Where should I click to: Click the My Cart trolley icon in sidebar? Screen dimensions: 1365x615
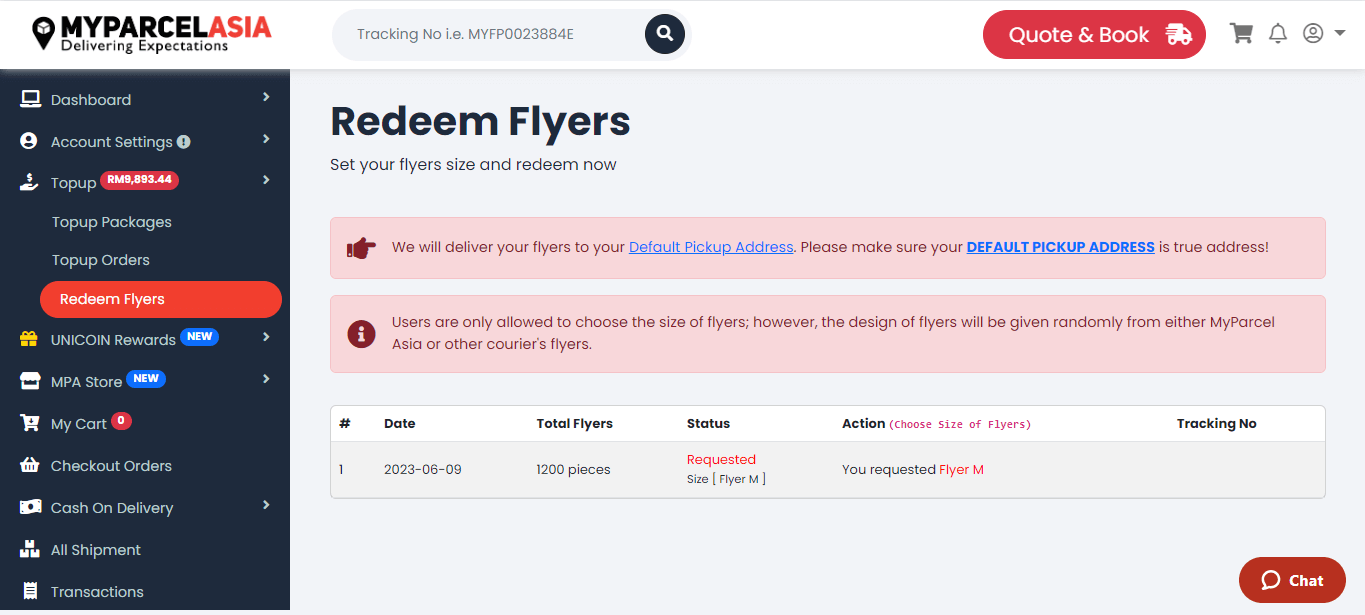[x=30, y=423]
